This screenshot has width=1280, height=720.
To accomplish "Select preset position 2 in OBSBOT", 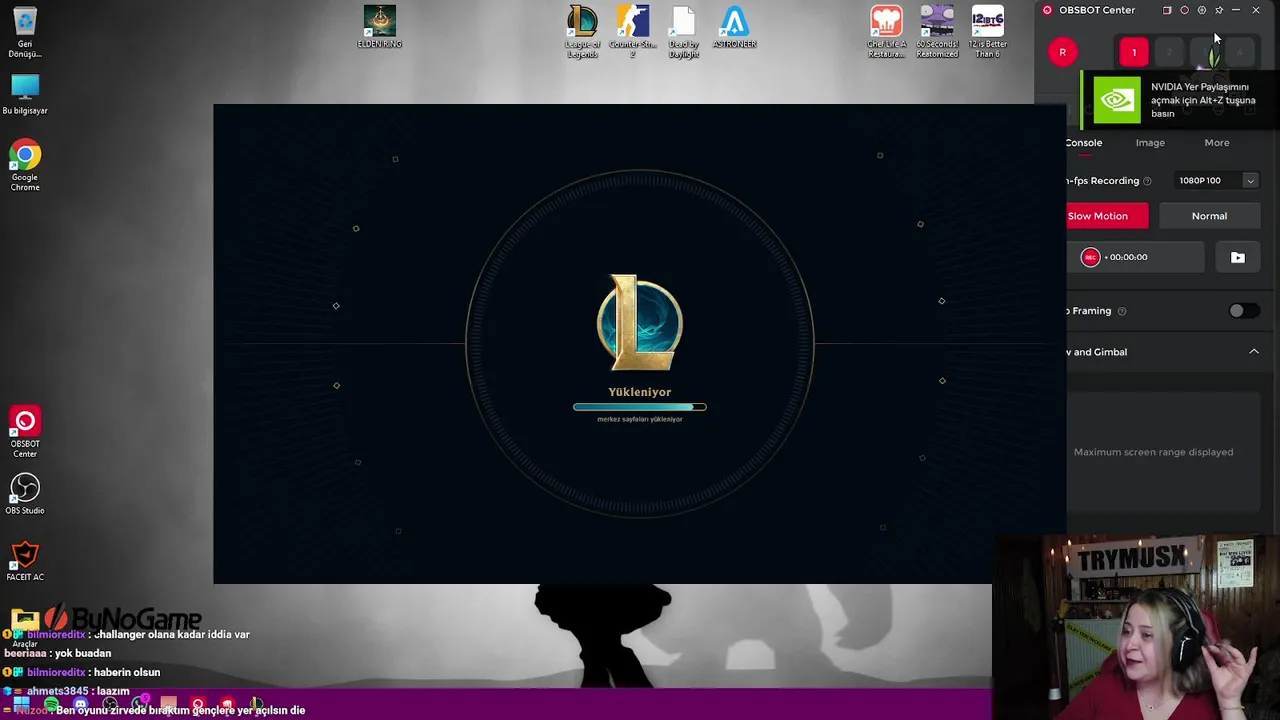I will pyautogui.click(x=1169, y=52).
